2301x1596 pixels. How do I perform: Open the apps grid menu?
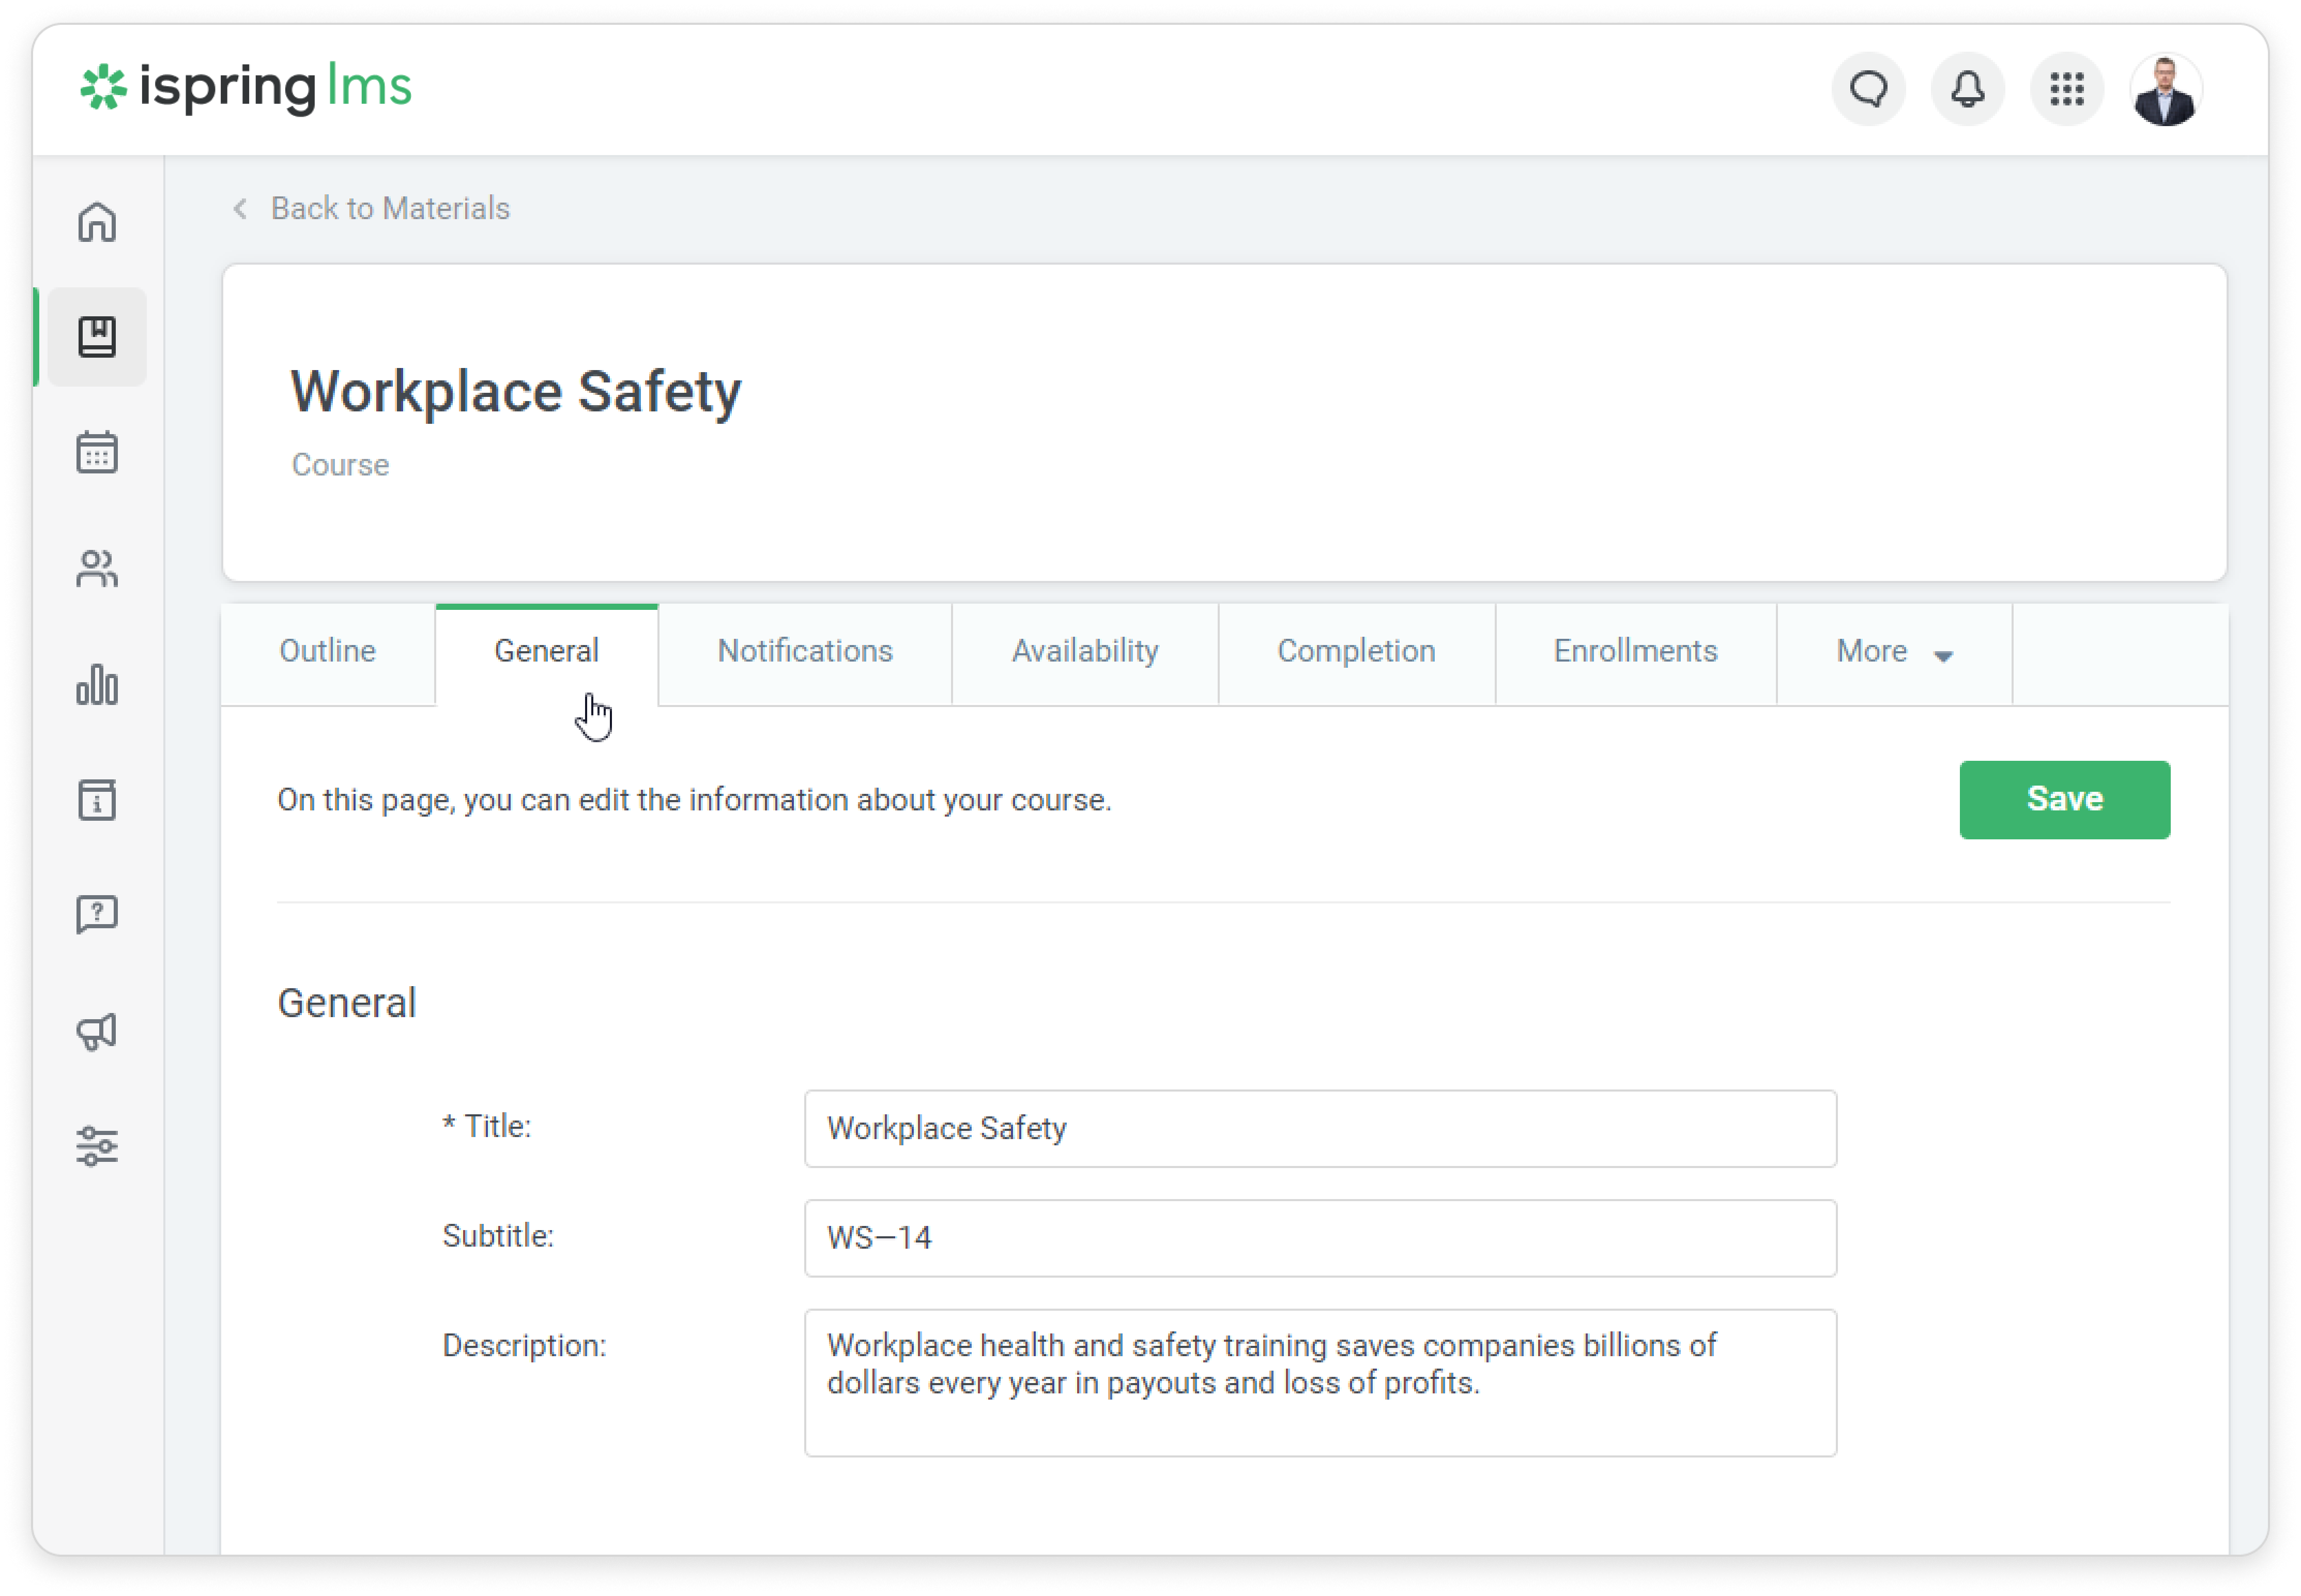(x=2066, y=90)
